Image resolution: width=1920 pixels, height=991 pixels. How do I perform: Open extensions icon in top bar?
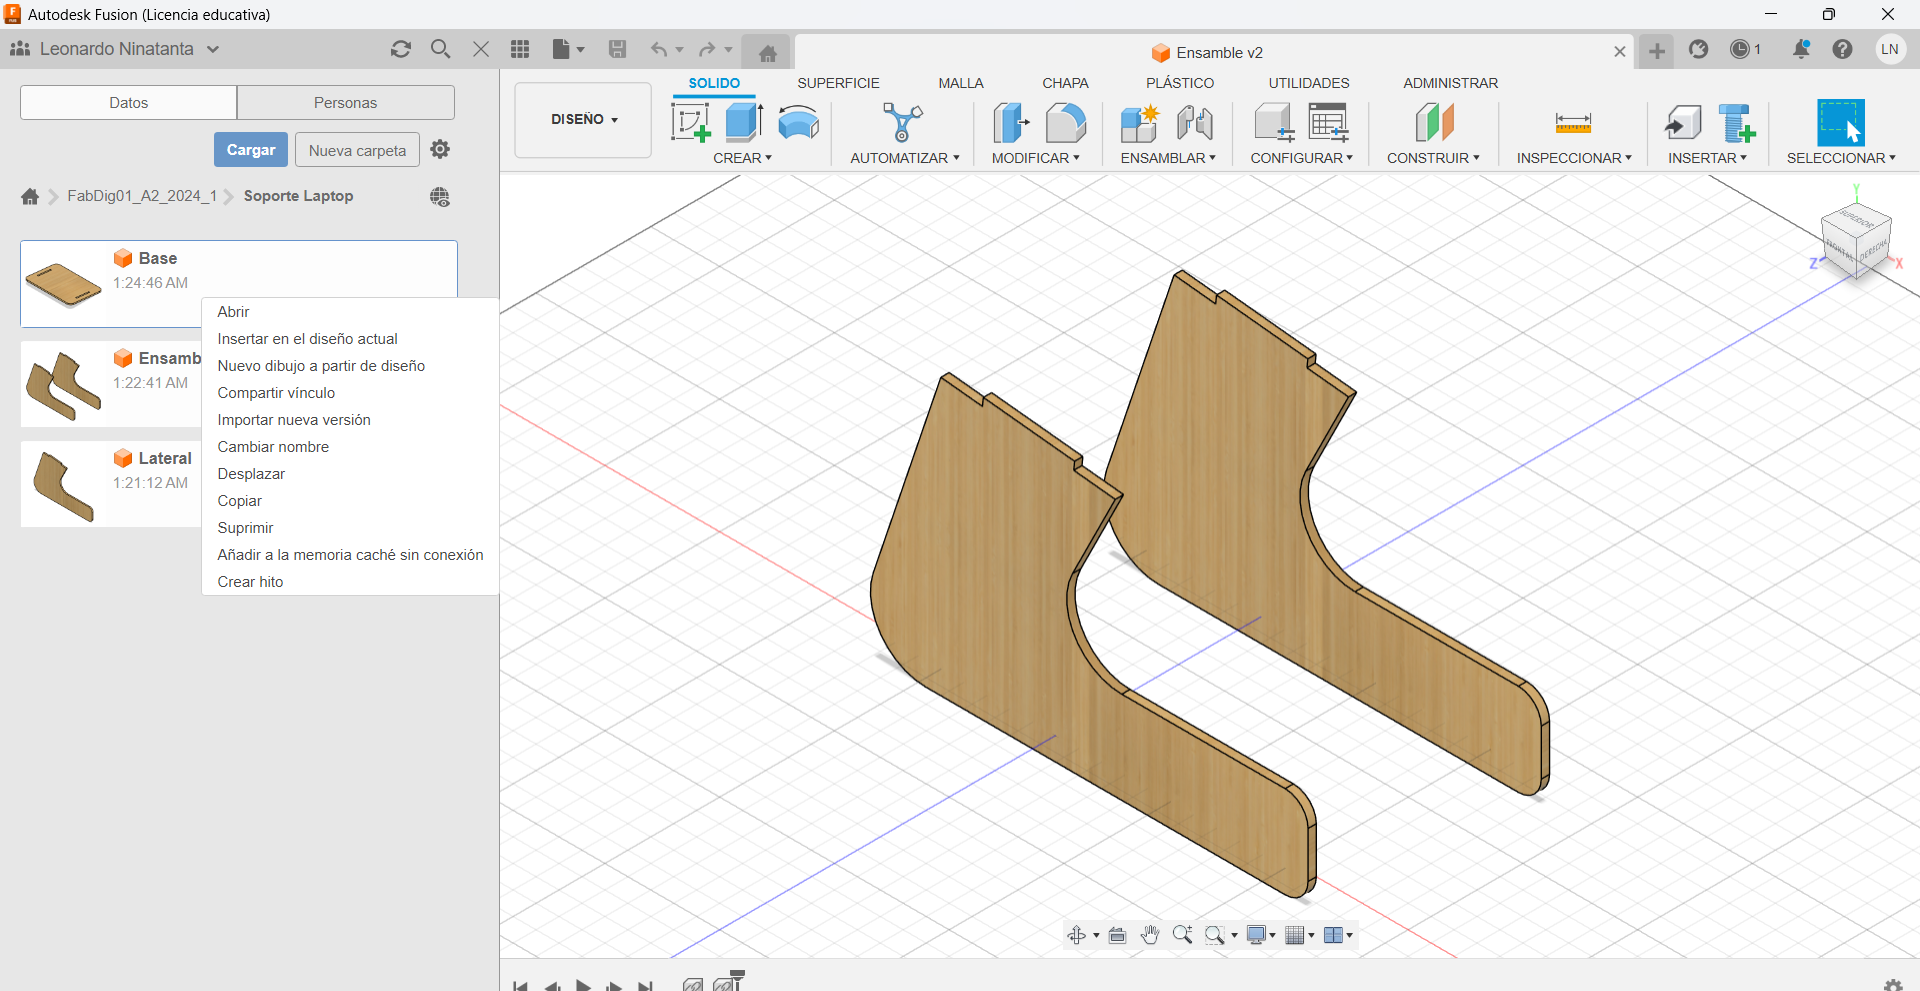1699,49
